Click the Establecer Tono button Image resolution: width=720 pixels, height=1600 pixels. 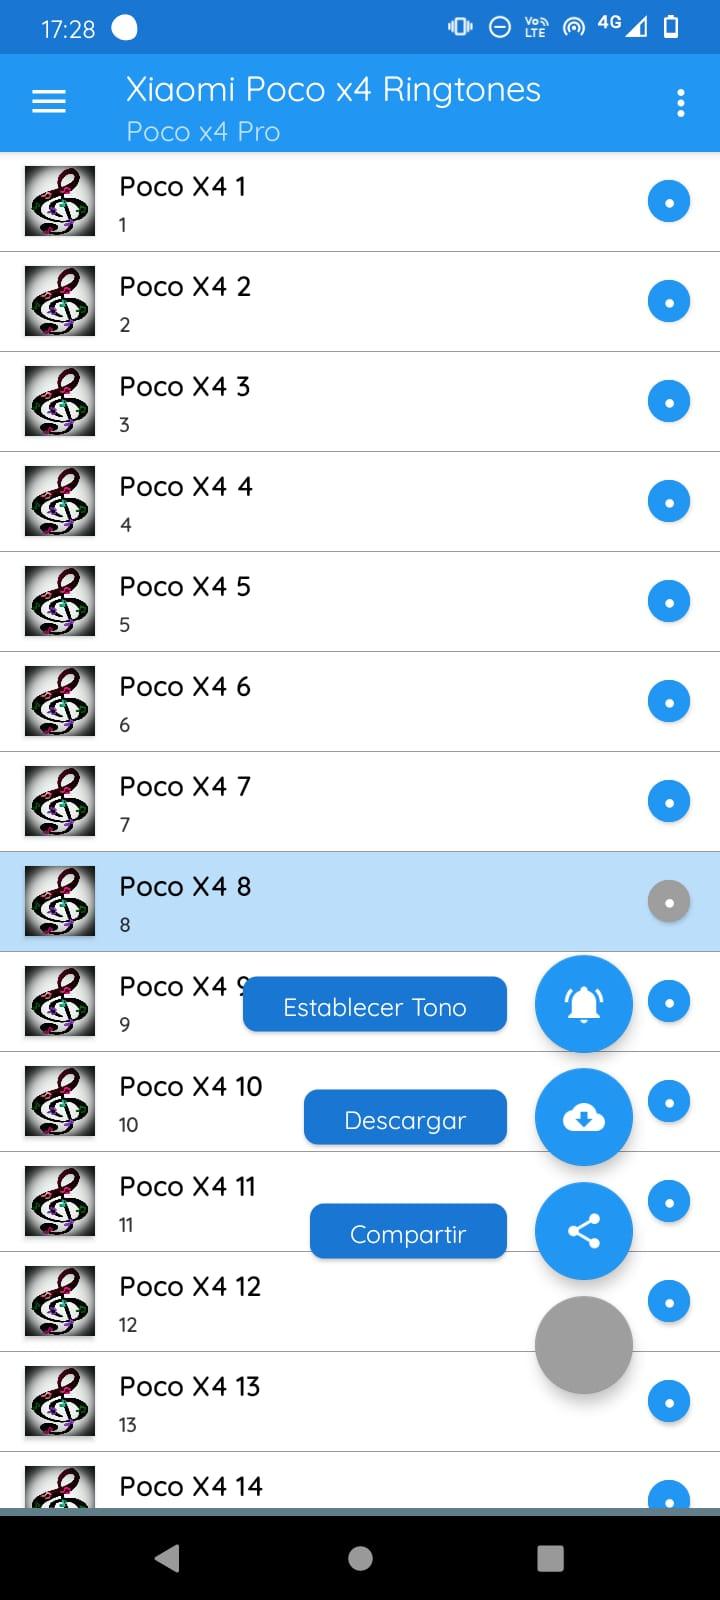pos(375,1005)
